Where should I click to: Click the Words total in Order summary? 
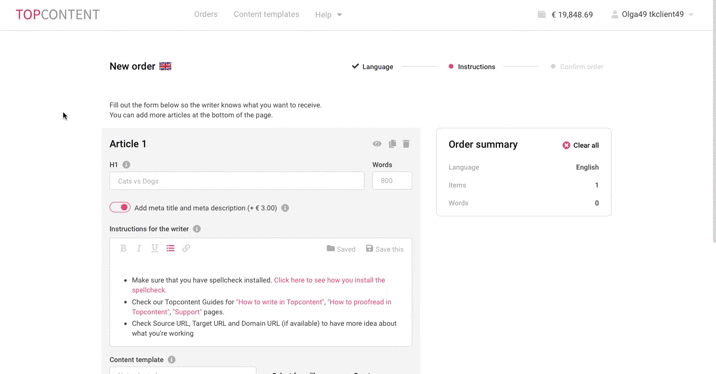(597, 203)
